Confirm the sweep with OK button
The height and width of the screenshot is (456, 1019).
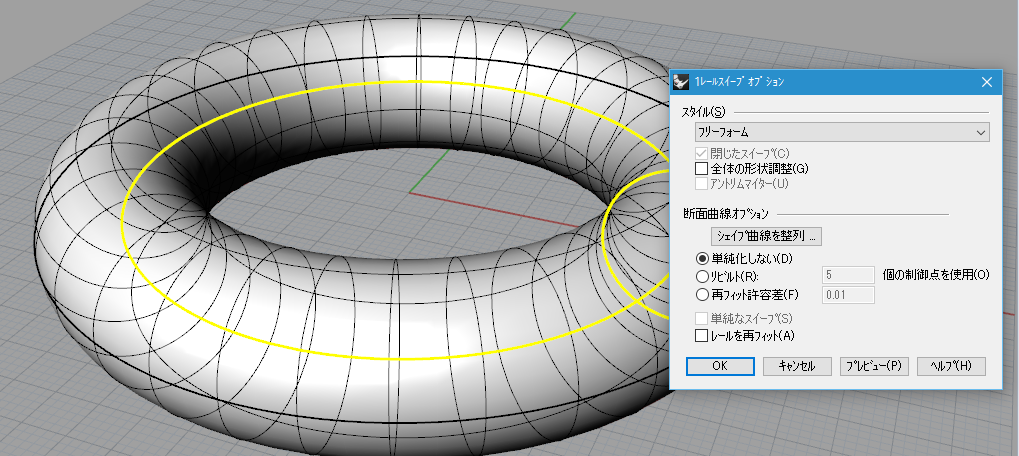pyautogui.click(x=720, y=366)
